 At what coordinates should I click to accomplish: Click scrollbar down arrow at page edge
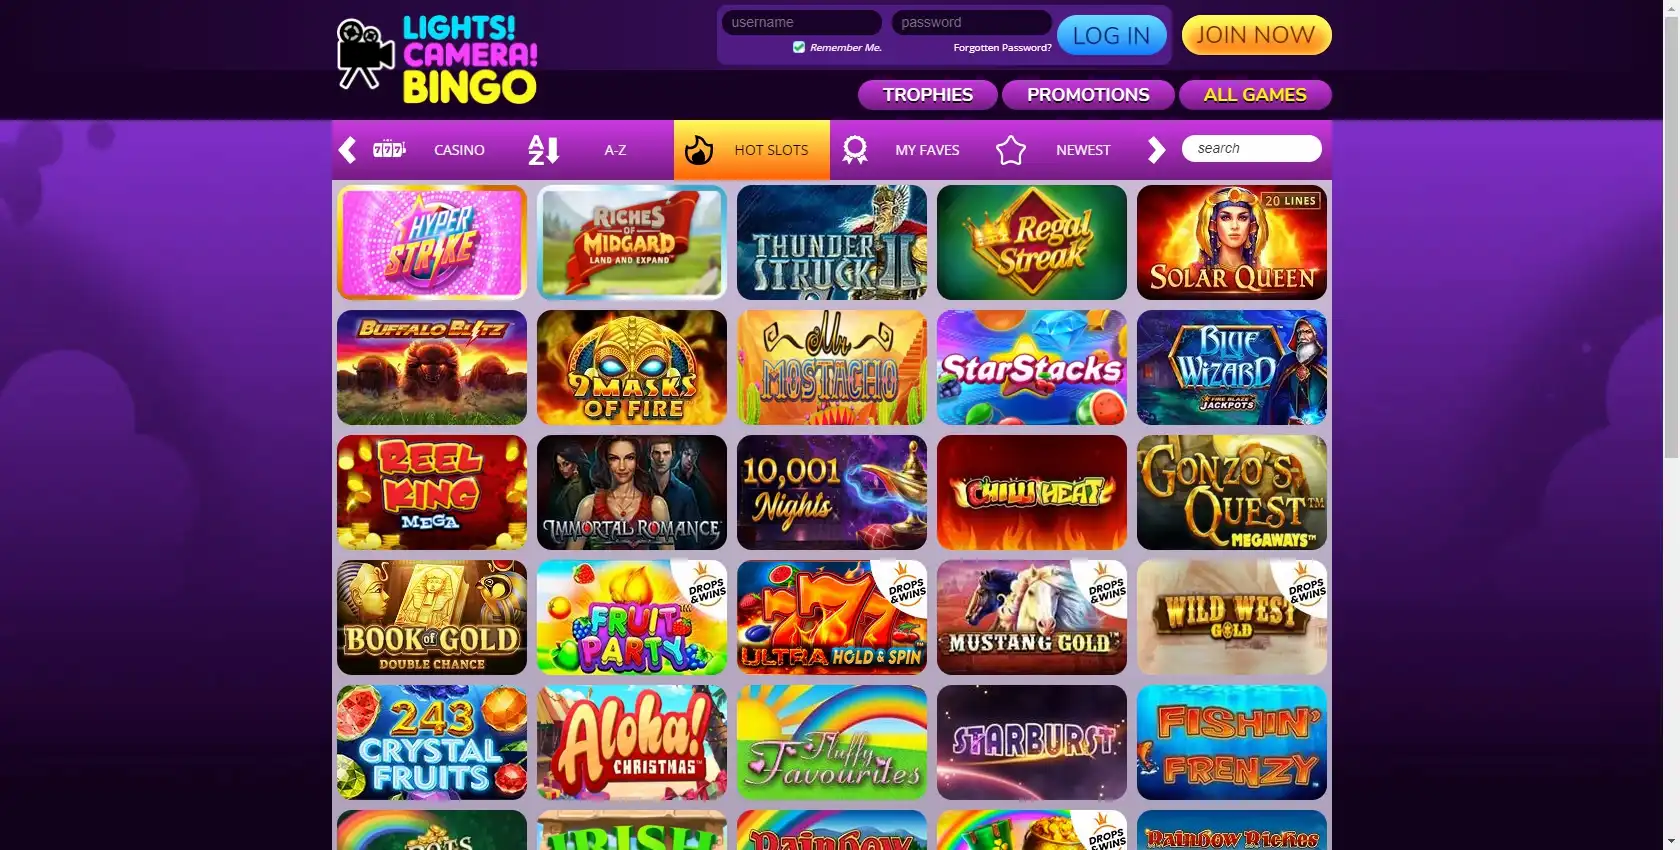click(1672, 841)
